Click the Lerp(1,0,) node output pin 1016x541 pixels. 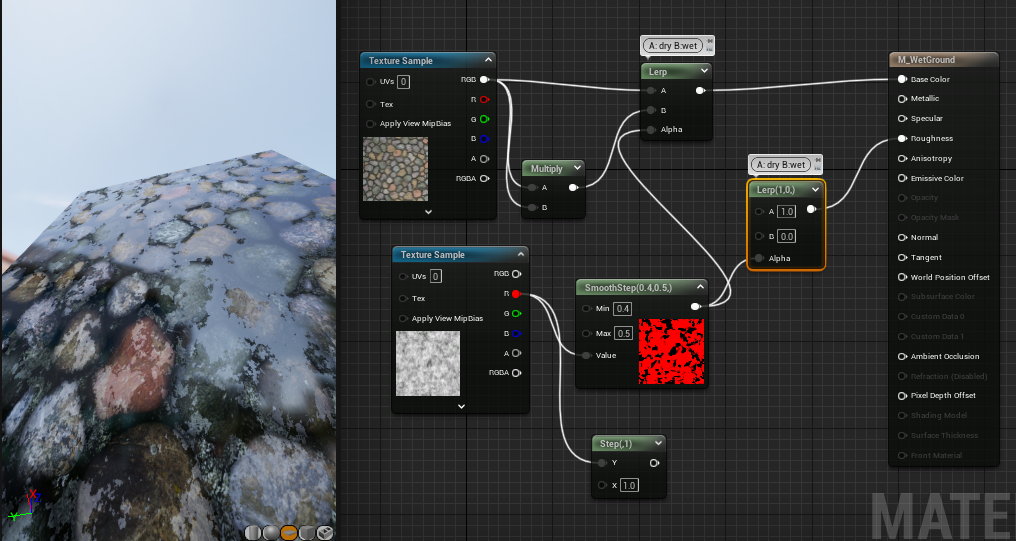[x=811, y=209]
